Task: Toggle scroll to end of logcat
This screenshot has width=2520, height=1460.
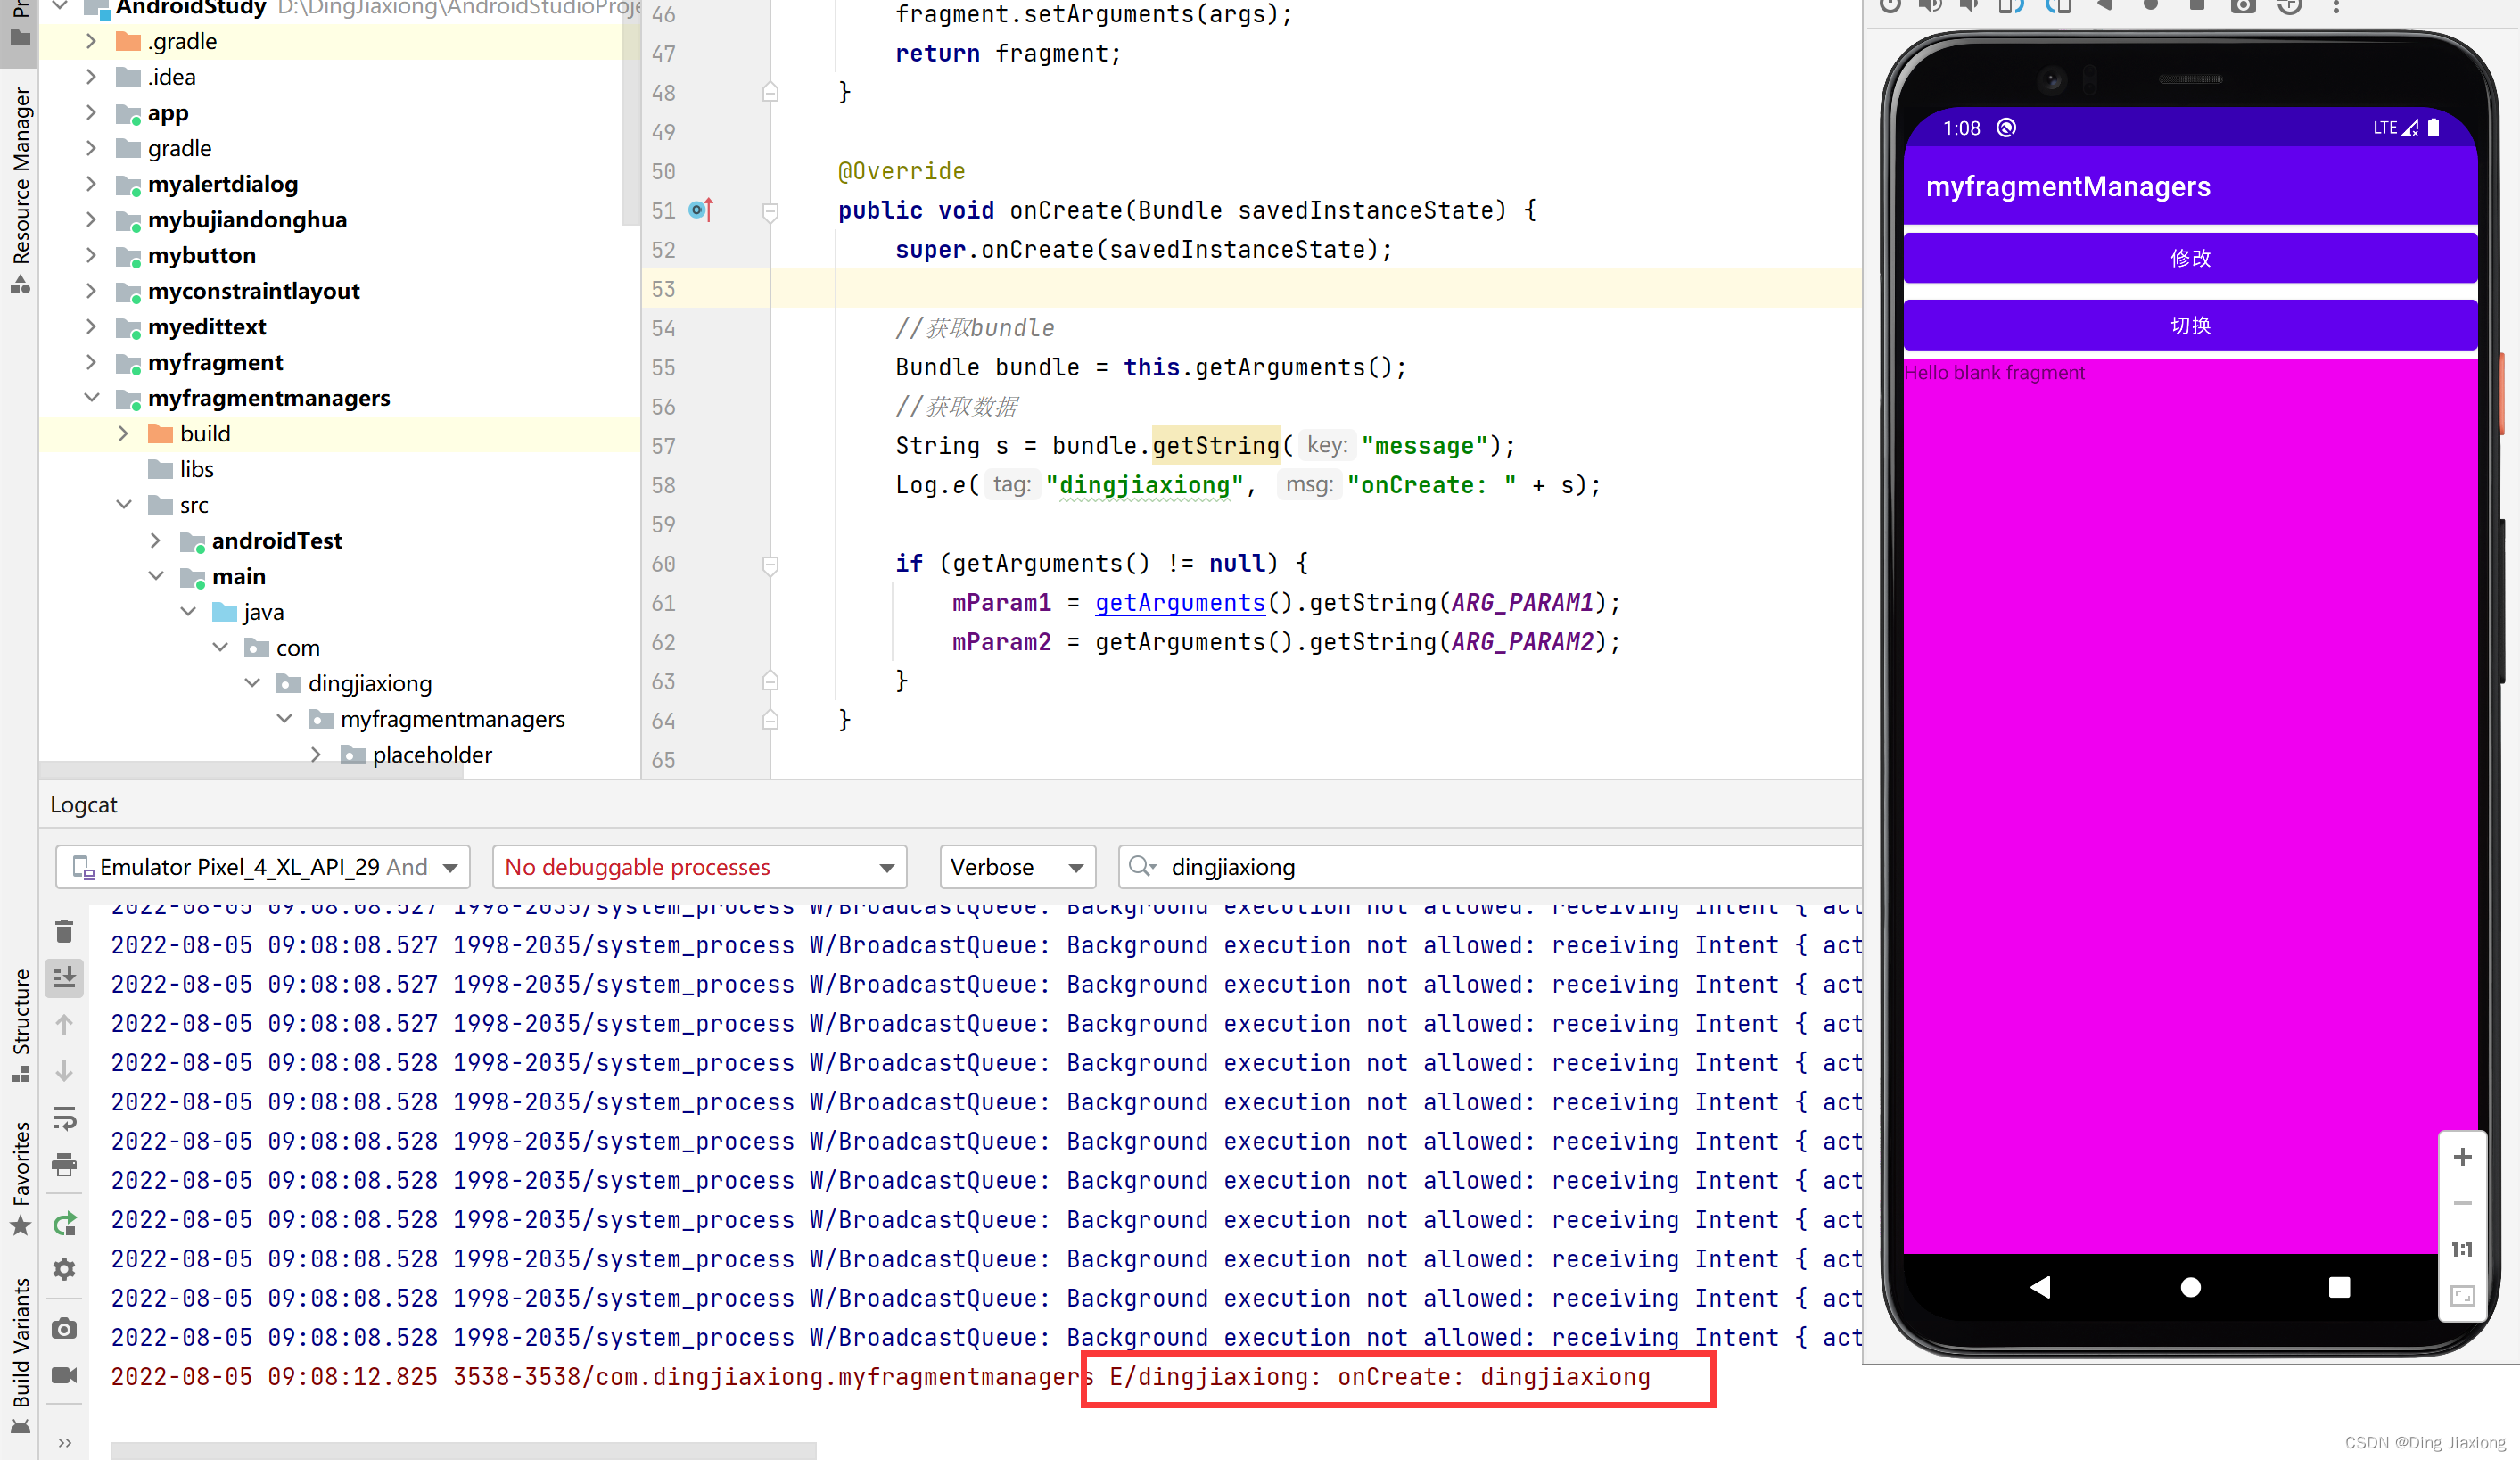Action: pos(64,977)
